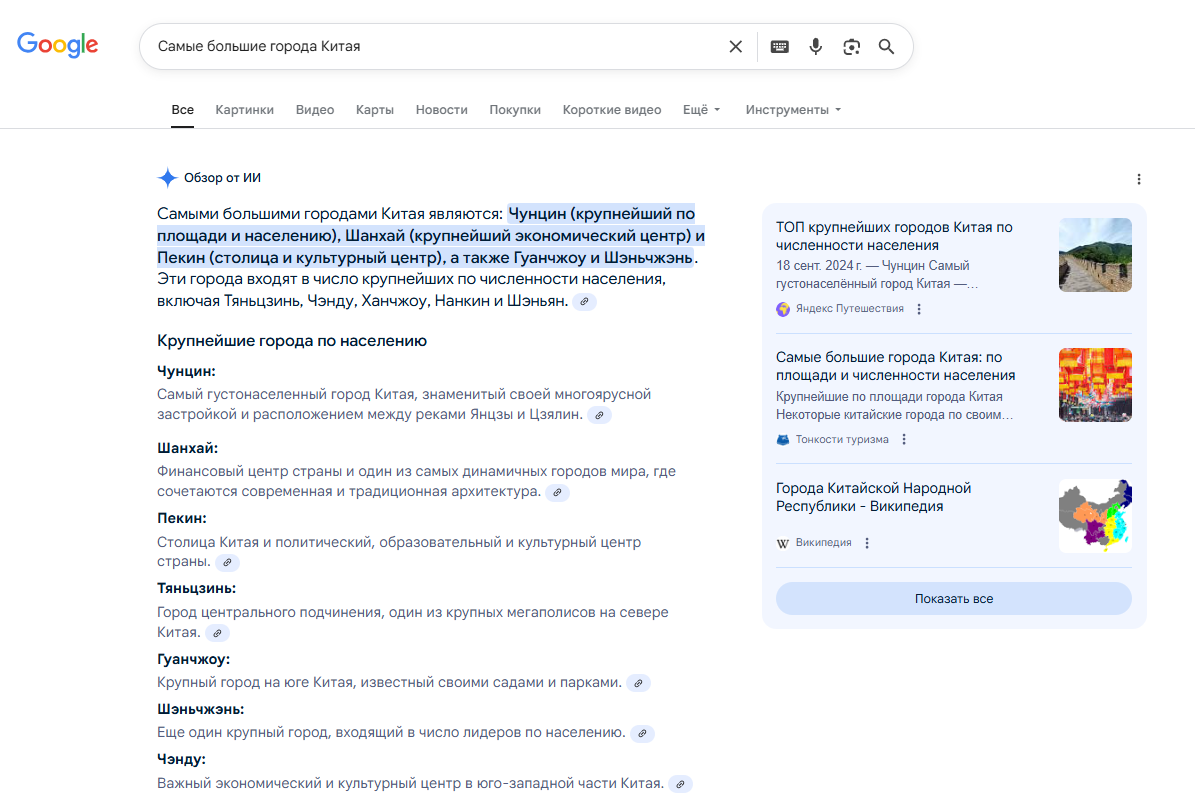The height and width of the screenshot is (800, 1195).
Task: Click the Great Wall photo thumbnail
Action: (1095, 255)
